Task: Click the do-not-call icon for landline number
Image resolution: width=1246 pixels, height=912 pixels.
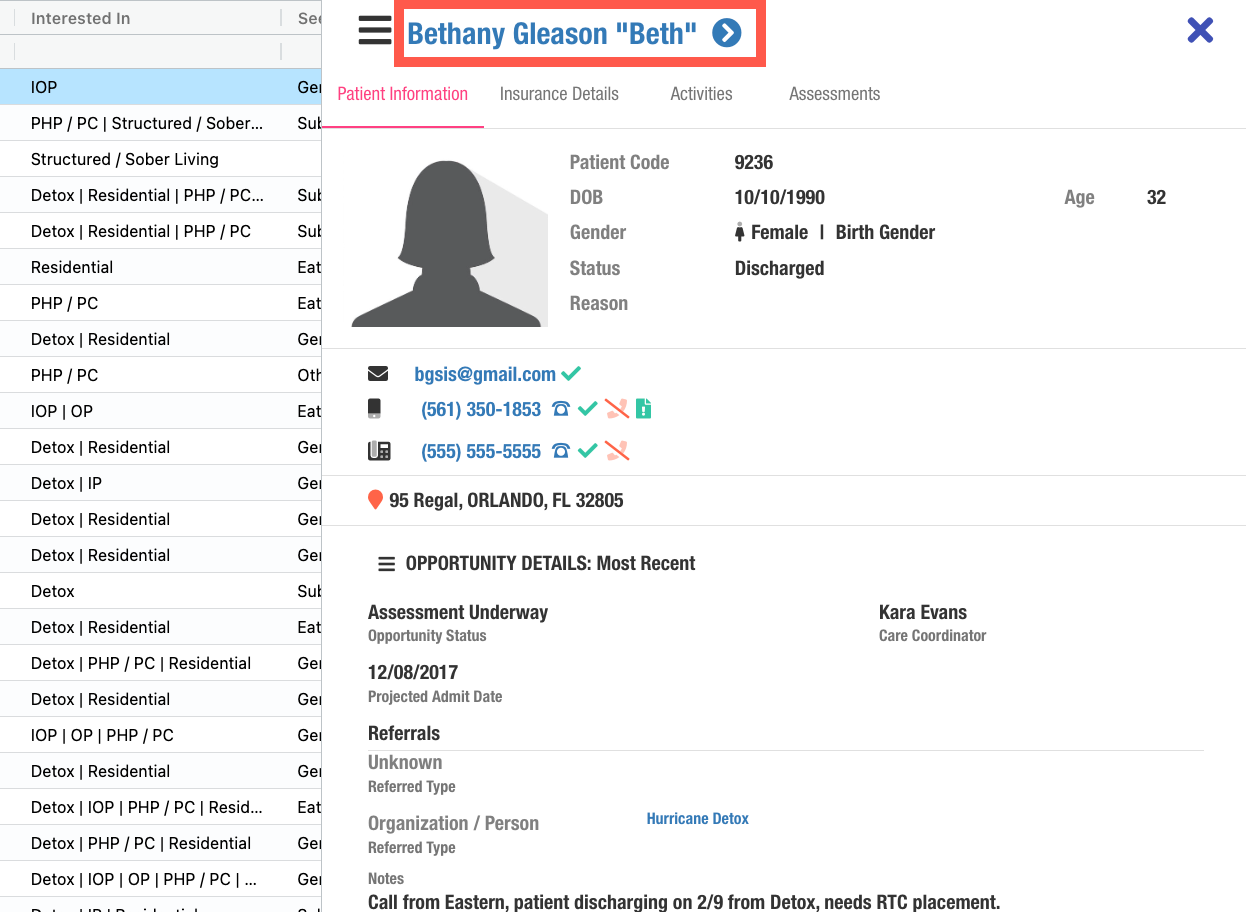Action: point(617,451)
